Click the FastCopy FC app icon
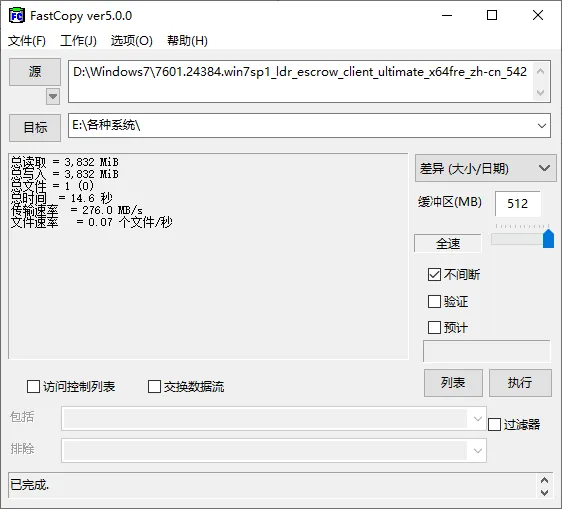Viewport: 562px width, 509px height. (16, 15)
